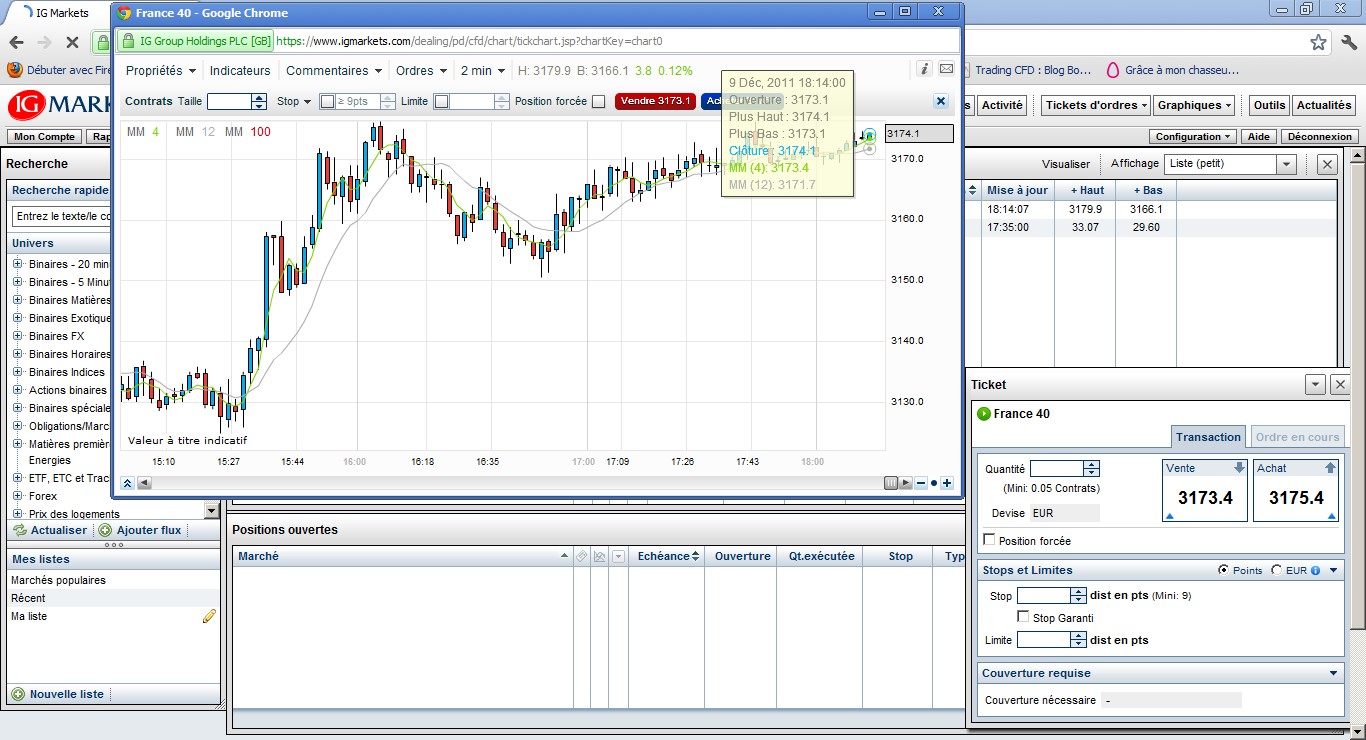Click the Visualiser link
Image resolution: width=1366 pixels, height=740 pixels.
1066,164
